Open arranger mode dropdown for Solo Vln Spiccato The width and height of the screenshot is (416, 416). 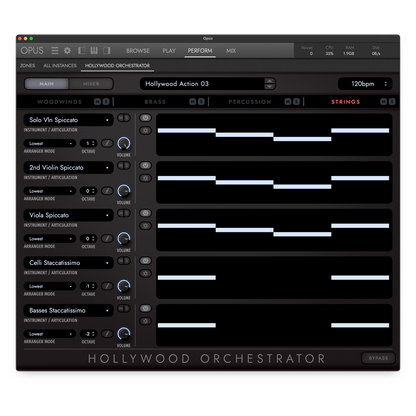50,143
